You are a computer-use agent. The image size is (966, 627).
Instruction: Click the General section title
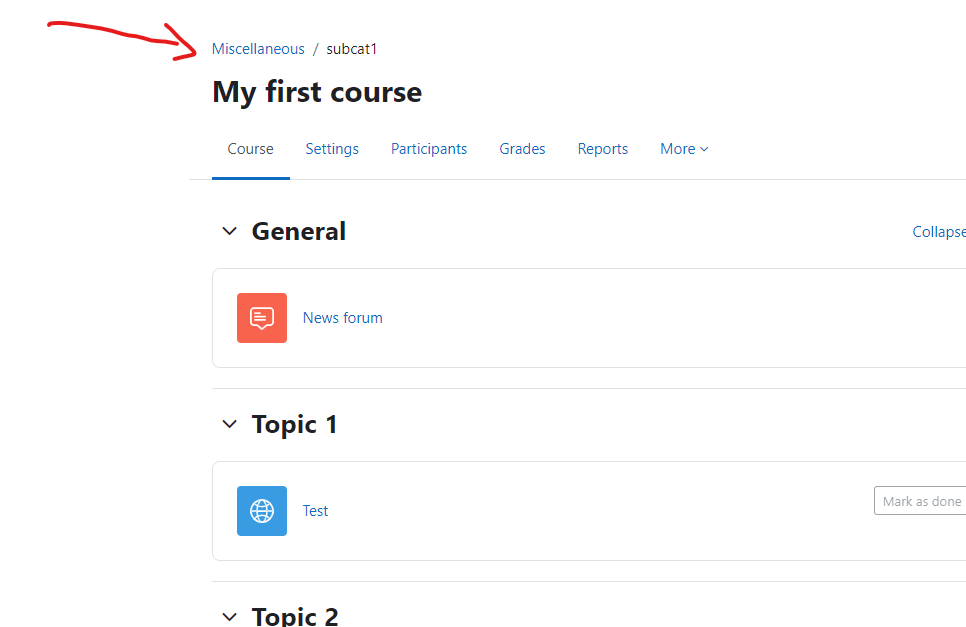tap(299, 232)
